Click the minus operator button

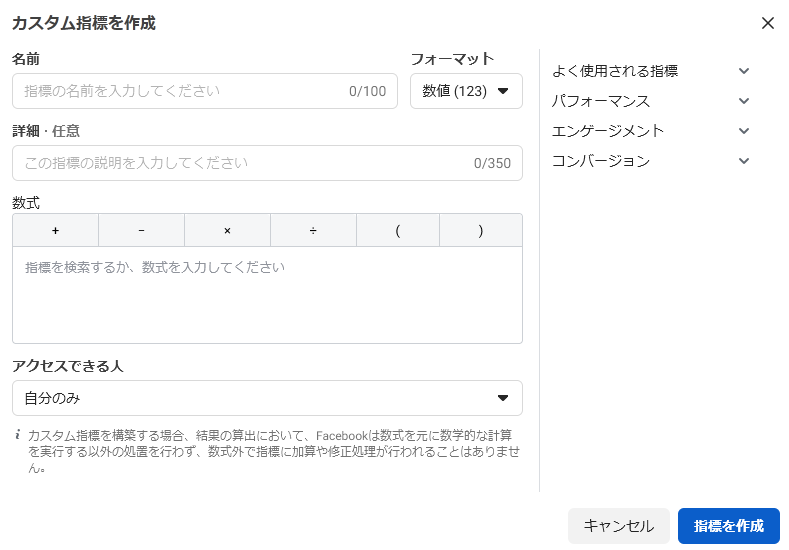pyautogui.click(x=141, y=230)
